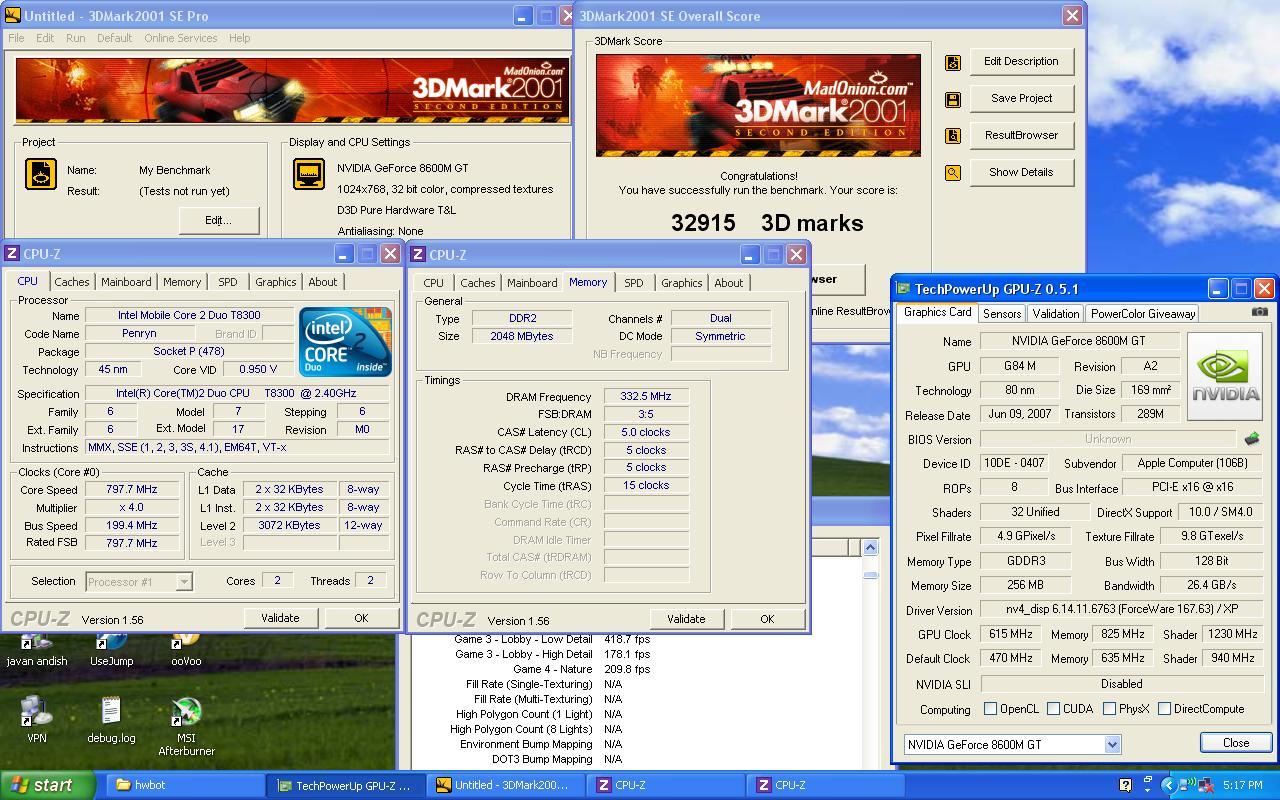The image size is (1280, 800).
Task: Click the results list scroll-up arrow
Action: [870, 547]
